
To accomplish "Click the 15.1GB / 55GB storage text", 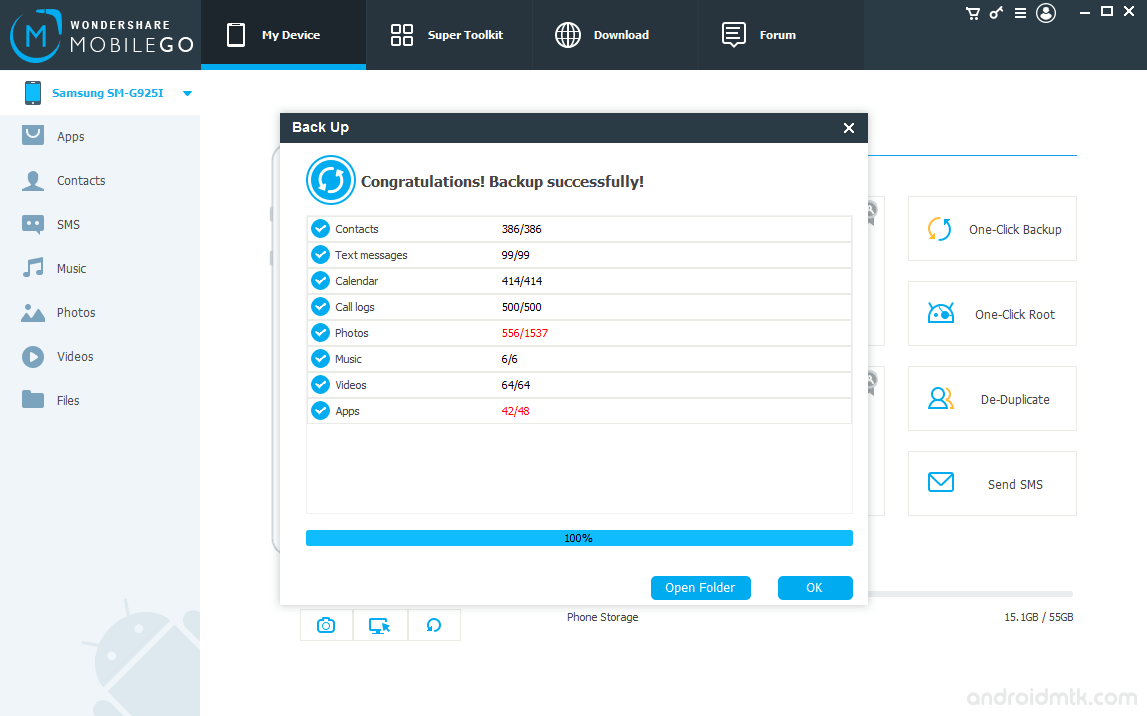I will tap(1039, 617).
